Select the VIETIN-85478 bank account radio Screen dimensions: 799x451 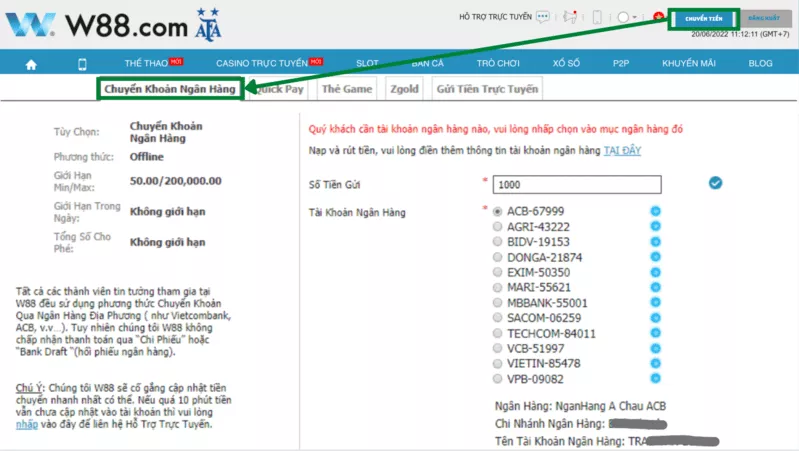tap(497, 363)
